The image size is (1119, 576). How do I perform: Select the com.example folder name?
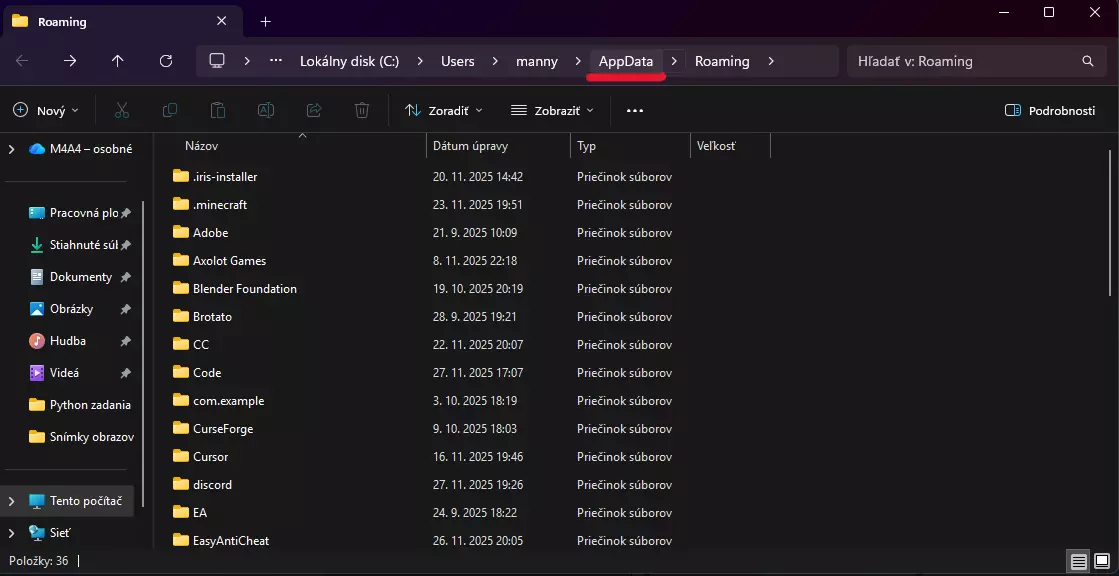[228, 400]
